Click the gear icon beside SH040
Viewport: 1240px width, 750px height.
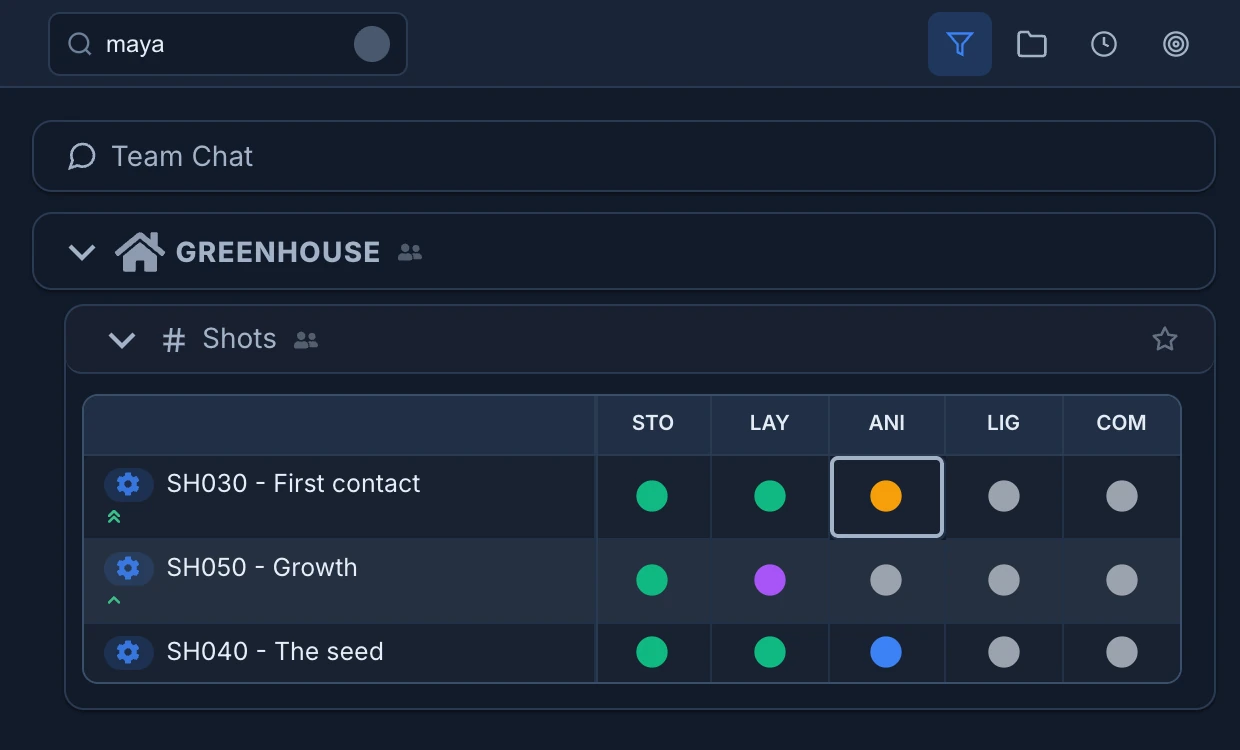coord(128,653)
